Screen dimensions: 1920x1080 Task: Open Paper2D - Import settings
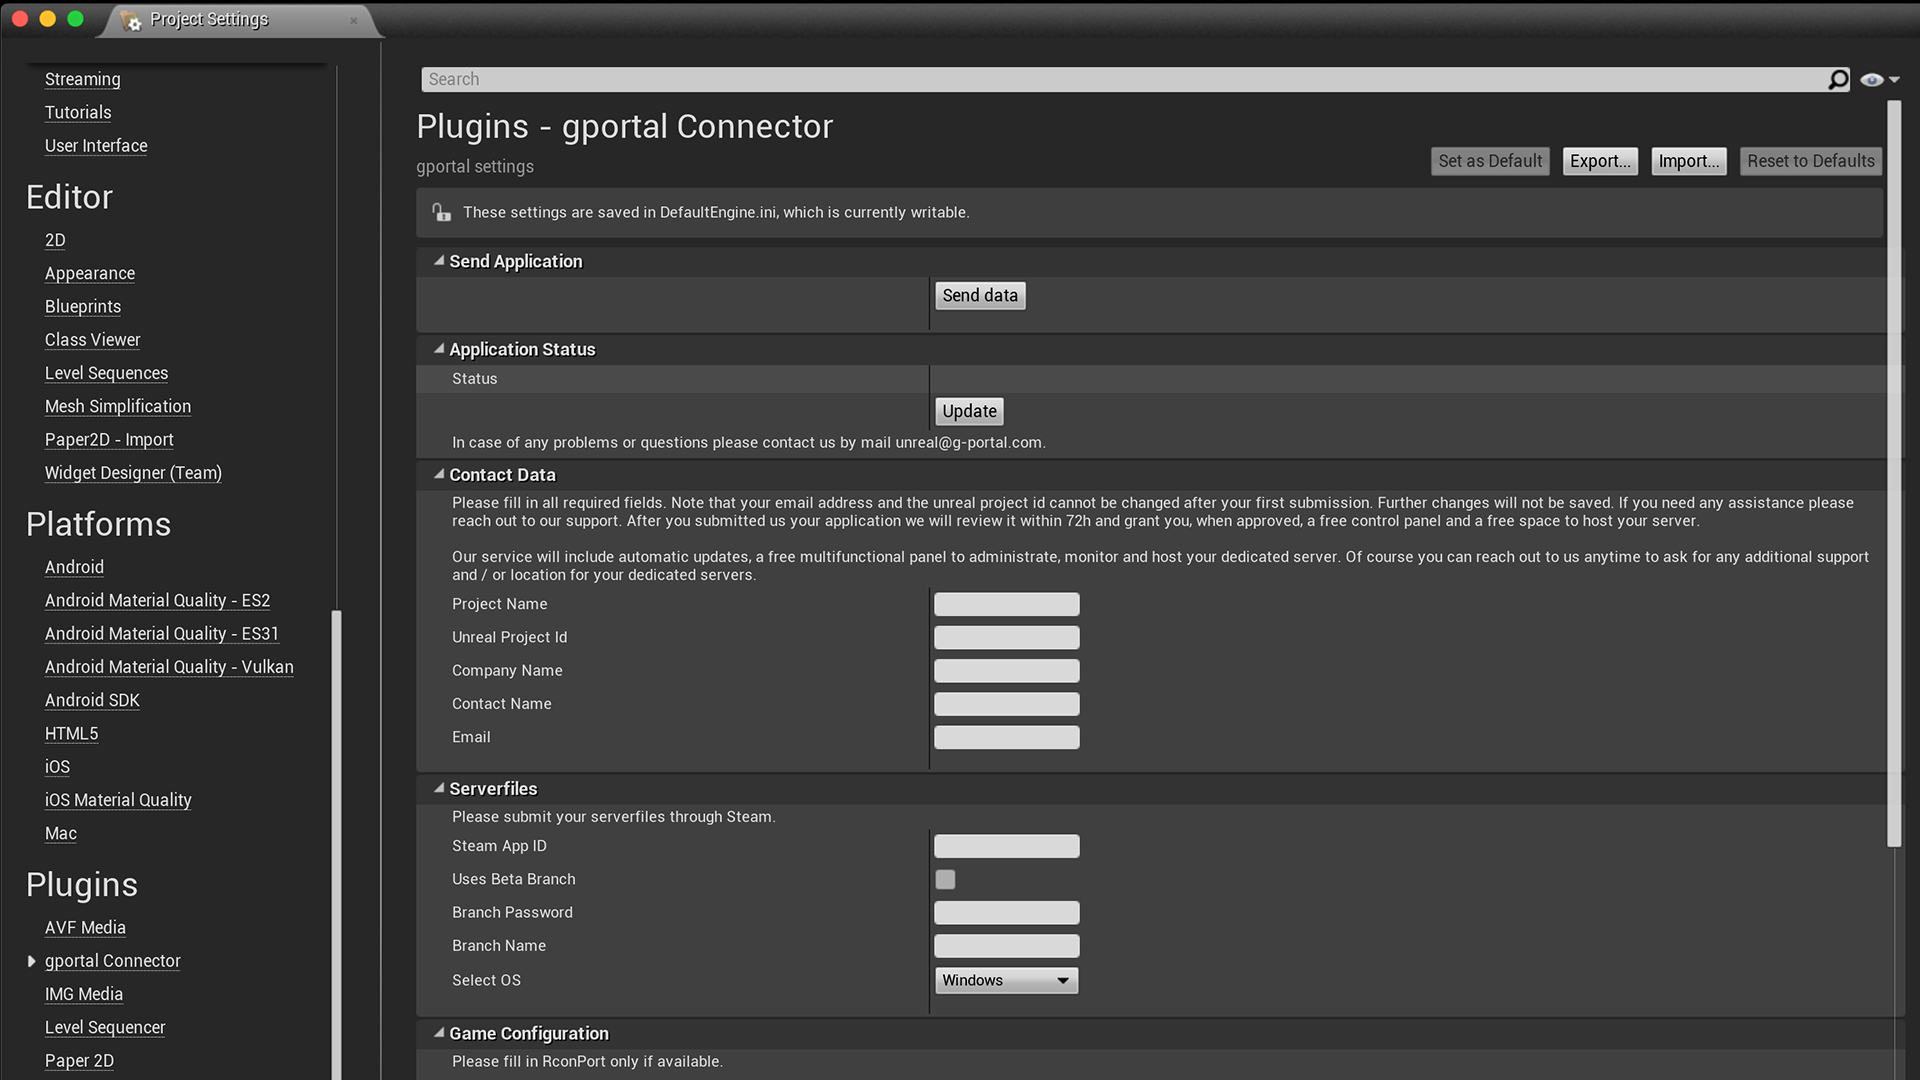coord(109,440)
